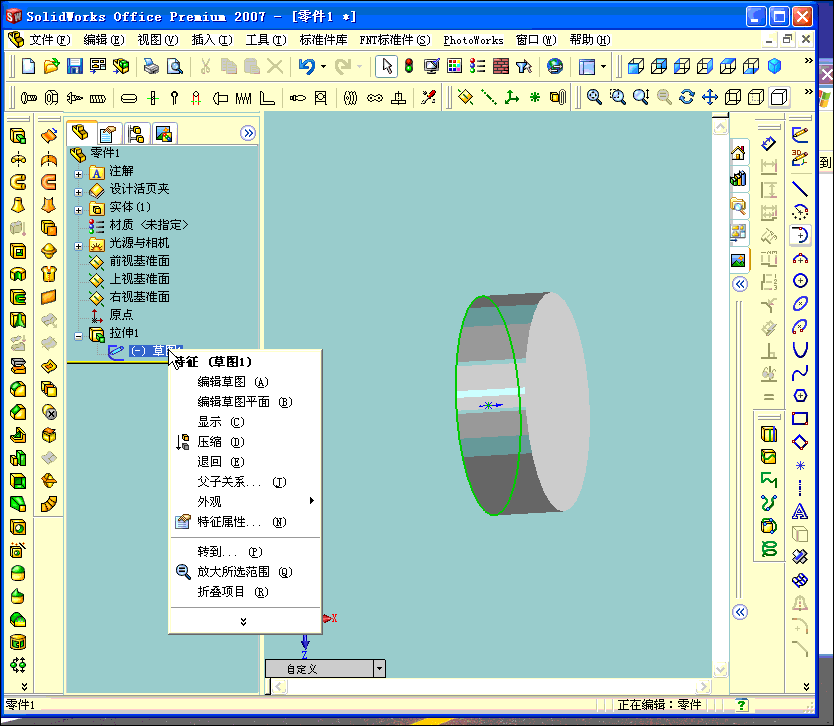Expand the 设计活页夹 tree node
This screenshot has height=726, width=834.
click(x=78, y=192)
